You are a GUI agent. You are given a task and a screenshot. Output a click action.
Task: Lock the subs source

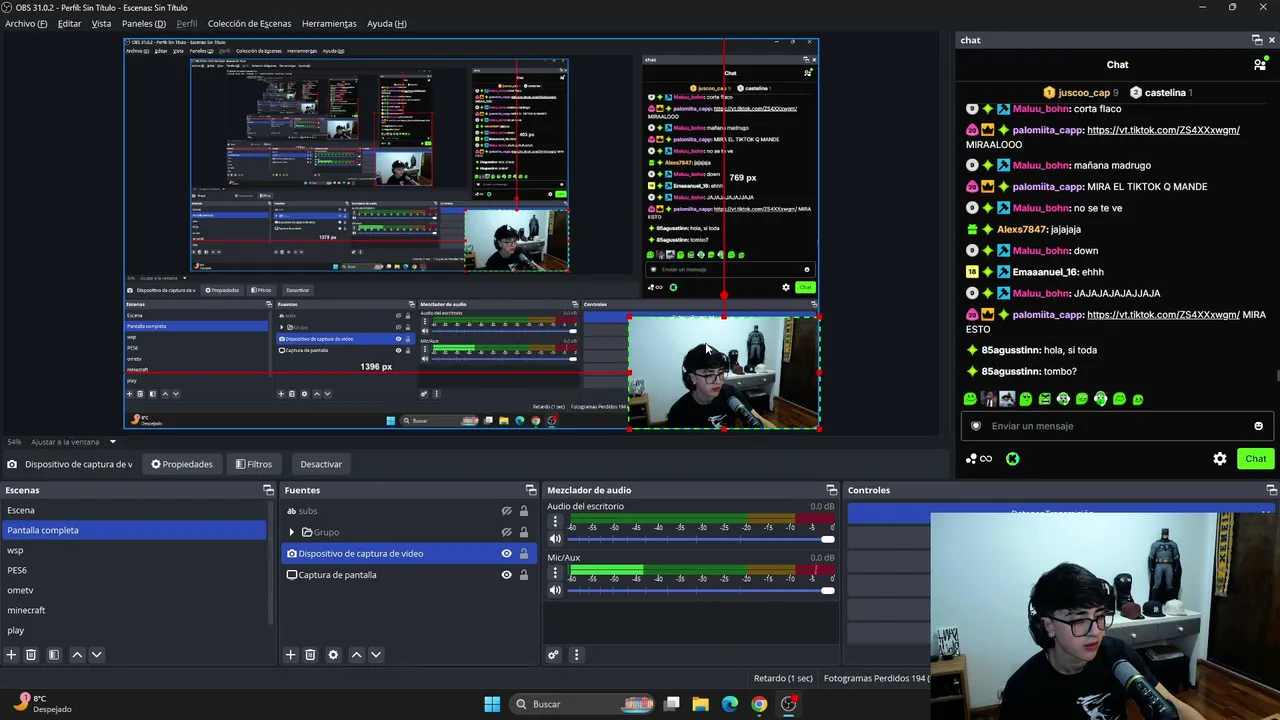point(523,511)
